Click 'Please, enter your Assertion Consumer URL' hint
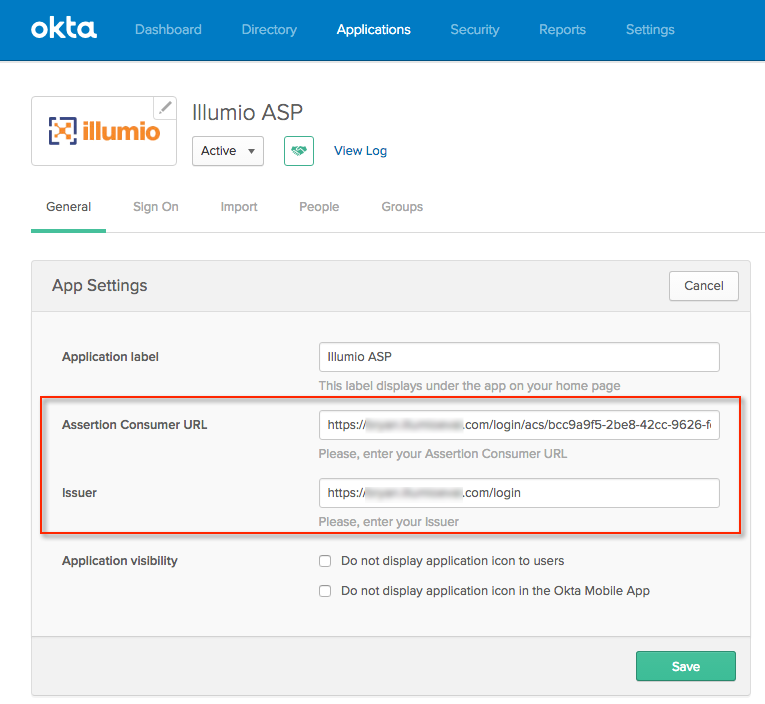 coord(443,454)
